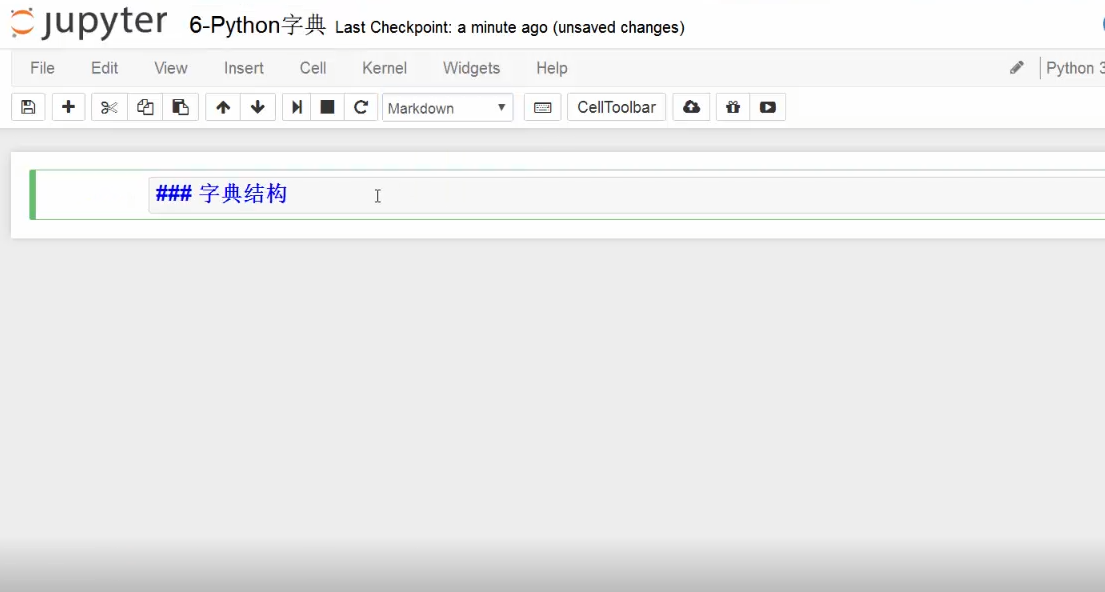1105x592 pixels.
Task: Click the CellToolbar button
Action: [616, 108]
